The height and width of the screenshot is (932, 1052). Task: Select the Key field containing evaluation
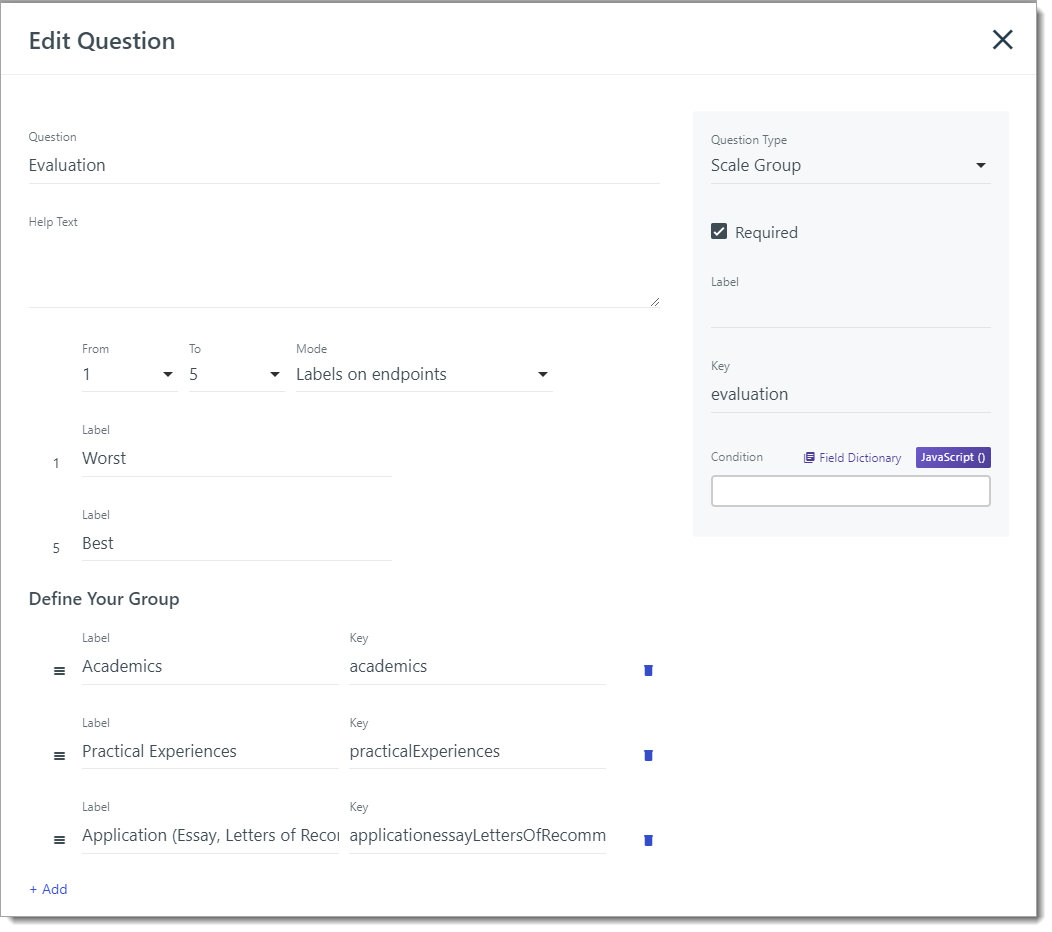[850, 394]
